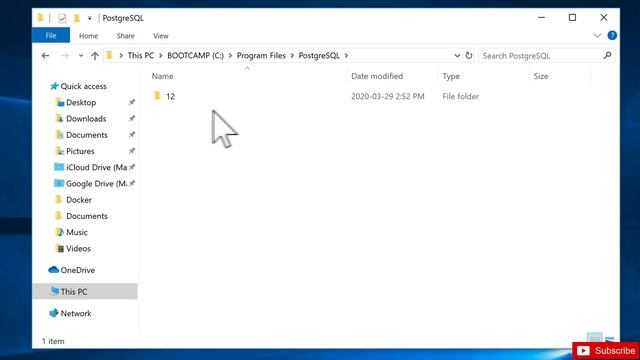Click the iCloud Drive folder icon
Screen dimensions: 640x360
tap(59, 167)
